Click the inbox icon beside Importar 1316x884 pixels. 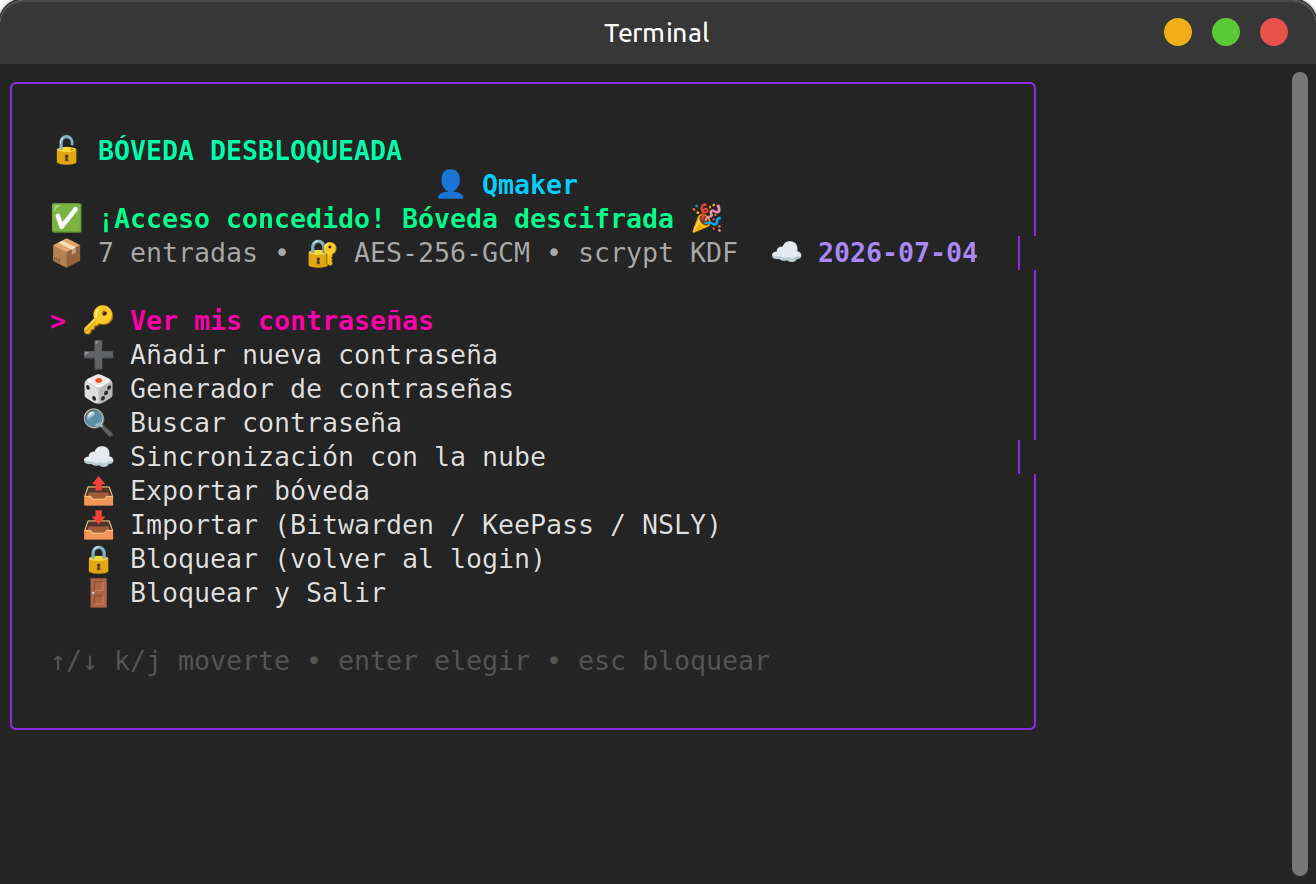click(x=98, y=525)
